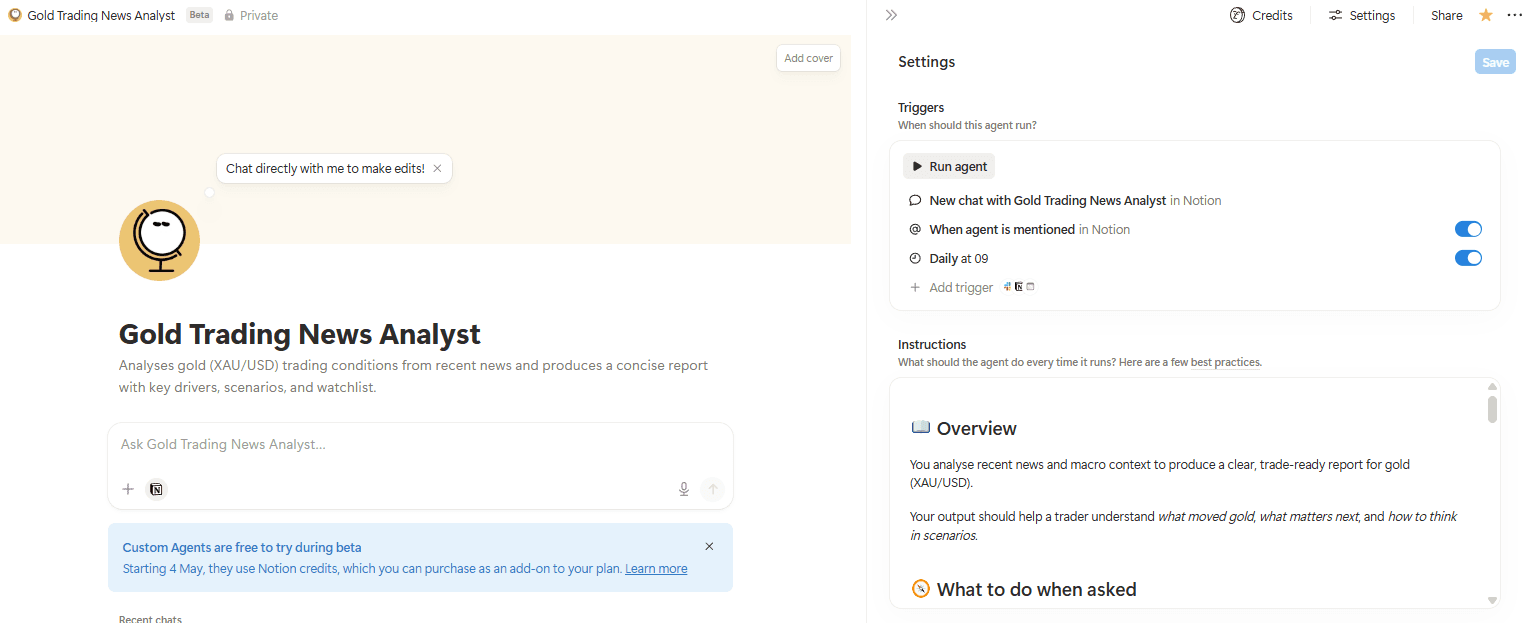1522x623 pixels.
Task: Dismiss the 'Chat directly with me' tooltip
Action: 437,168
